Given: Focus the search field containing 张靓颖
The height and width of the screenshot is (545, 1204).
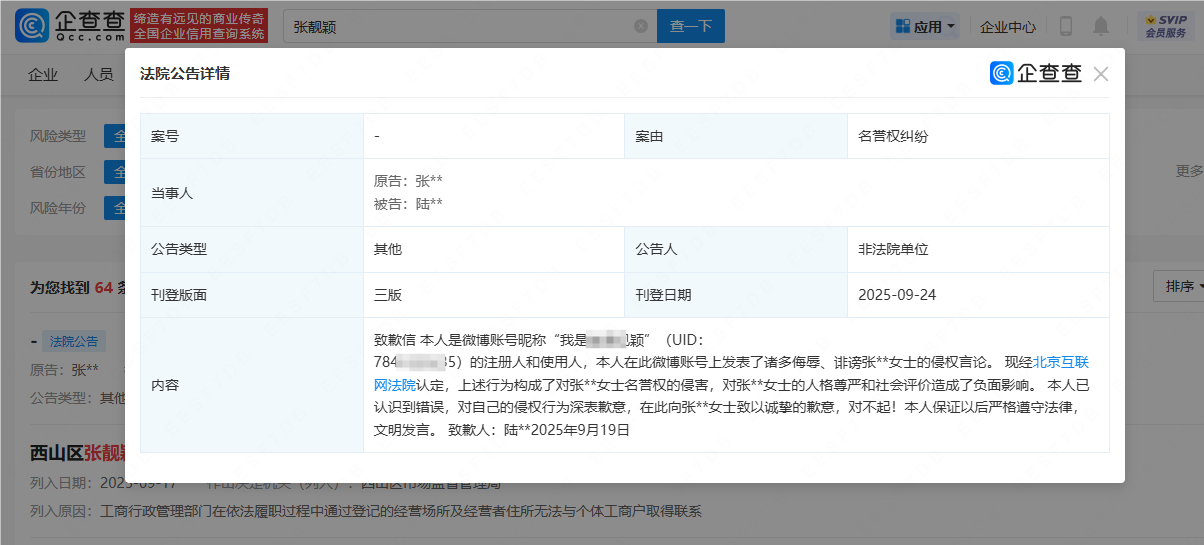Looking at the screenshot, I should pyautogui.click(x=460, y=27).
